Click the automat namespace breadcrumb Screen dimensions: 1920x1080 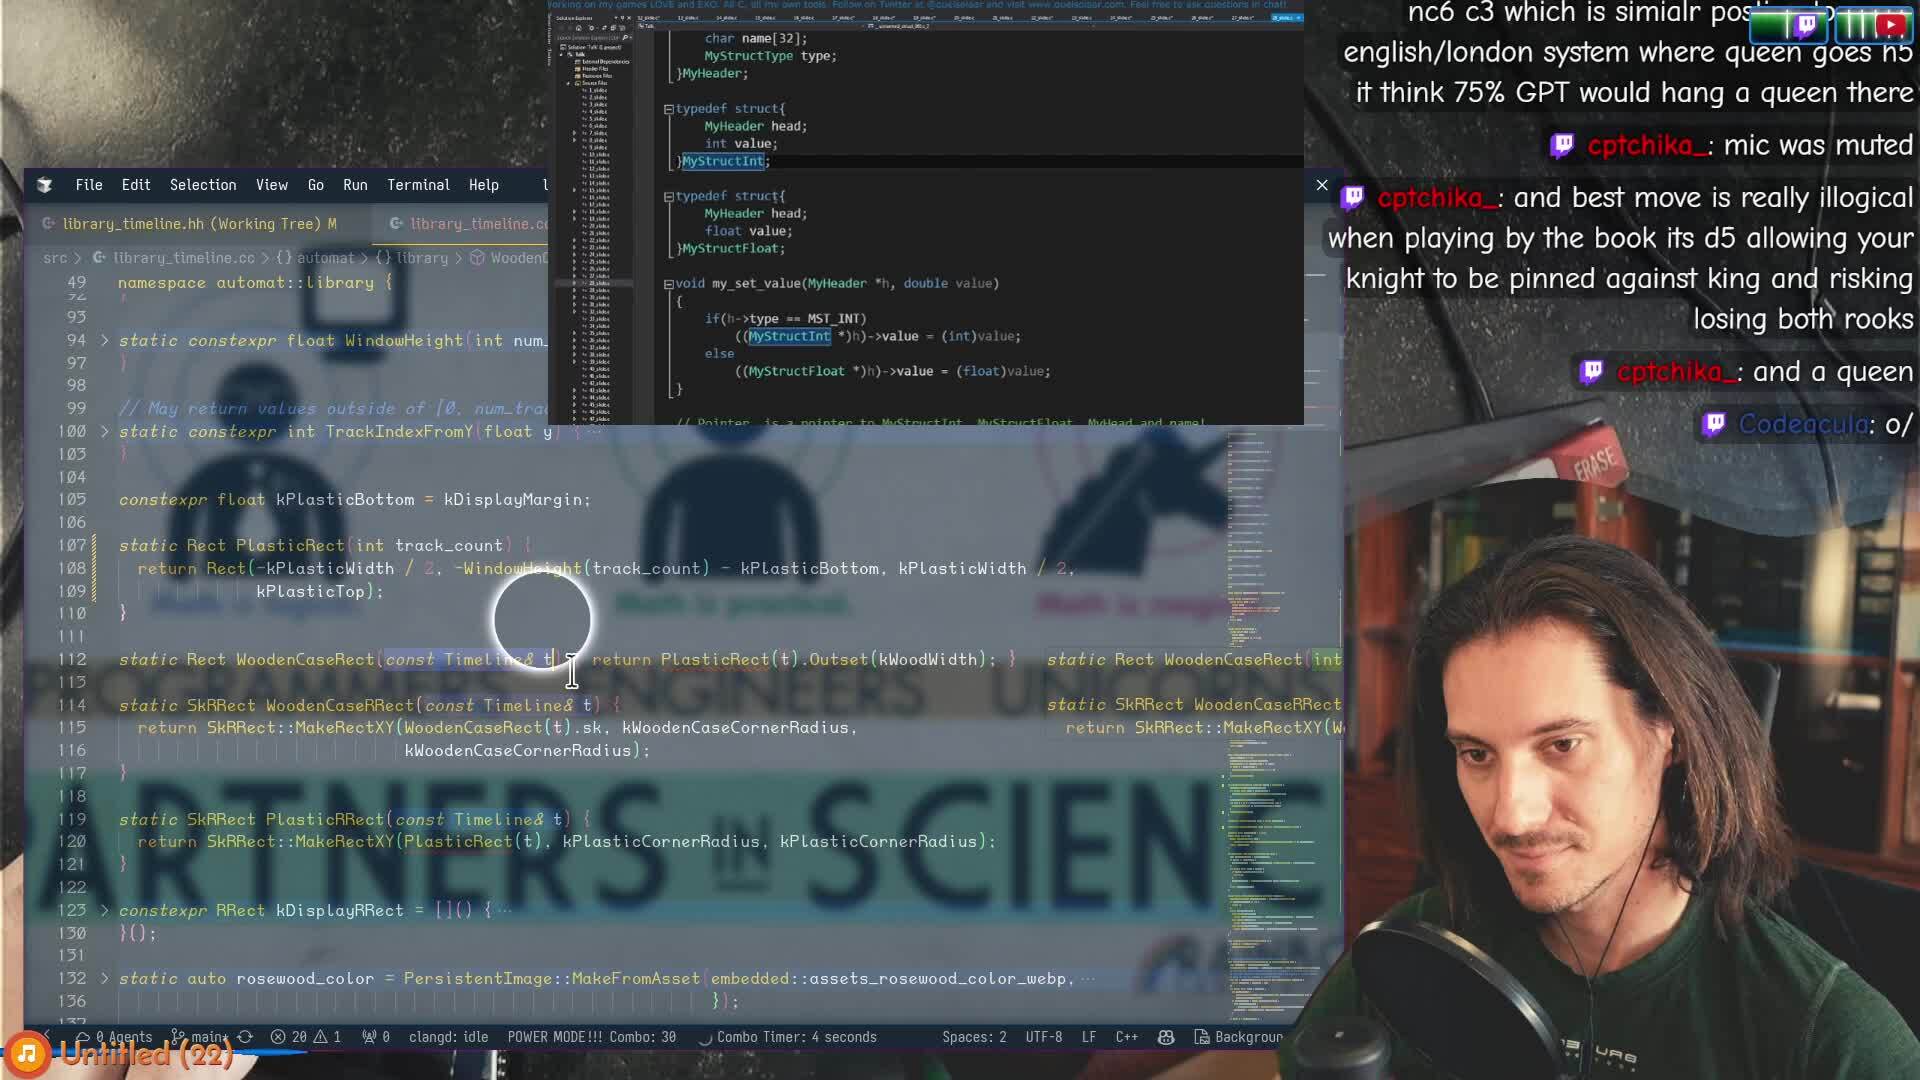click(x=324, y=258)
